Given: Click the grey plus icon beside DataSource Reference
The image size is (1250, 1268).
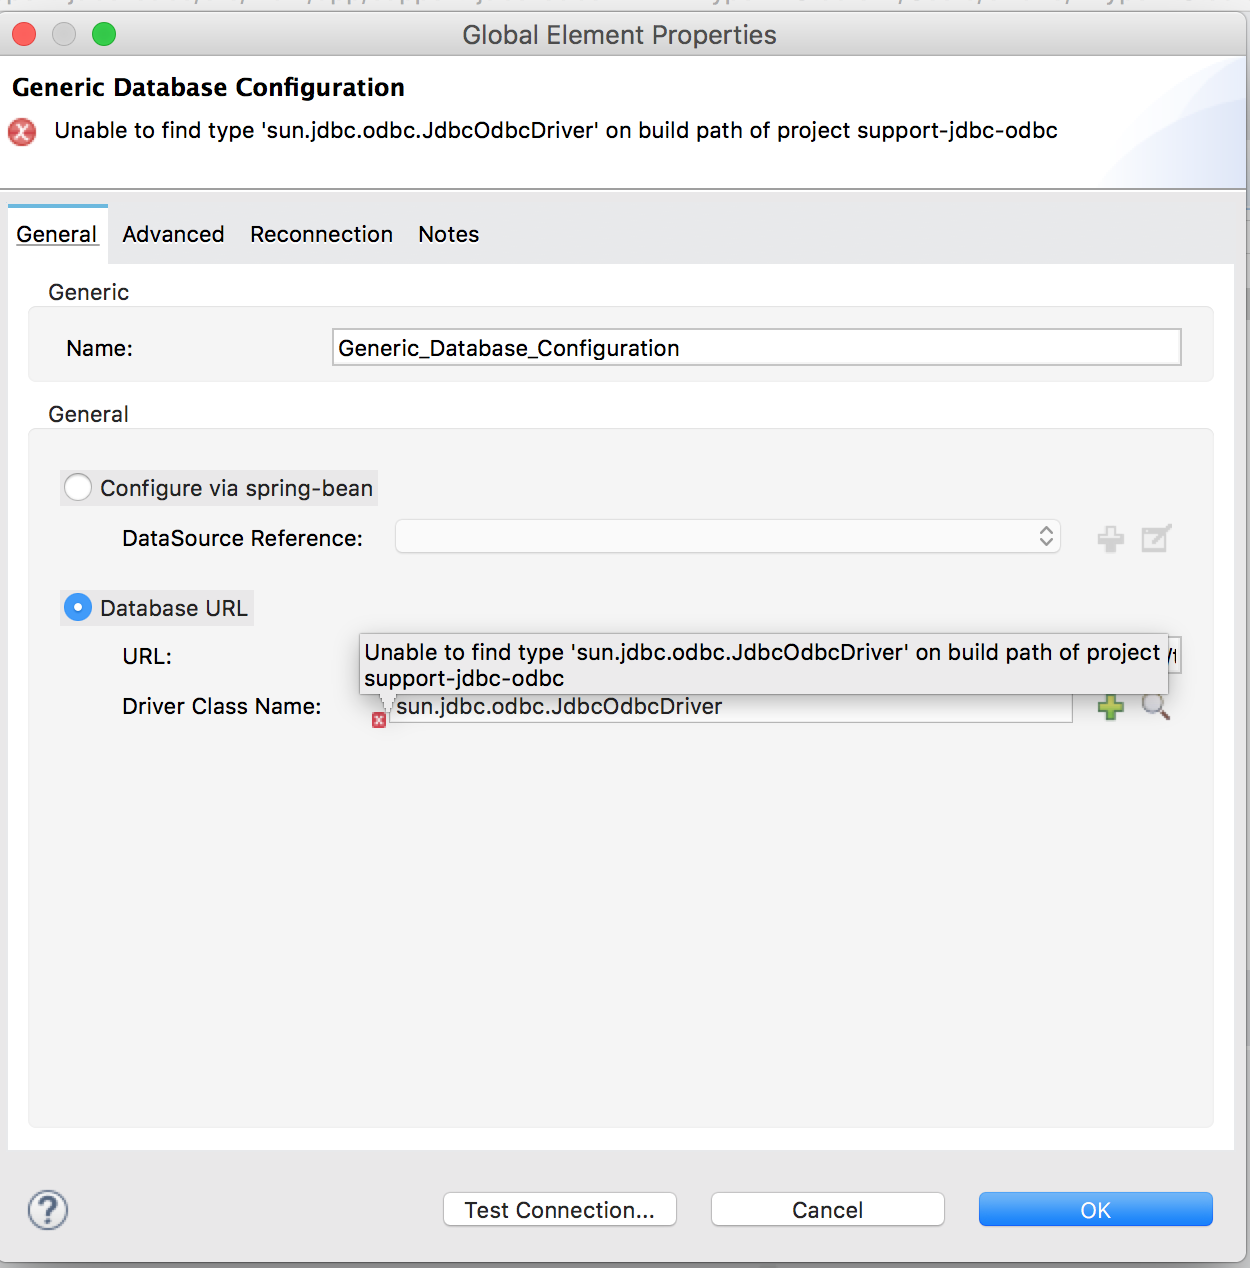Looking at the screenshot, I should (1110, 539).
